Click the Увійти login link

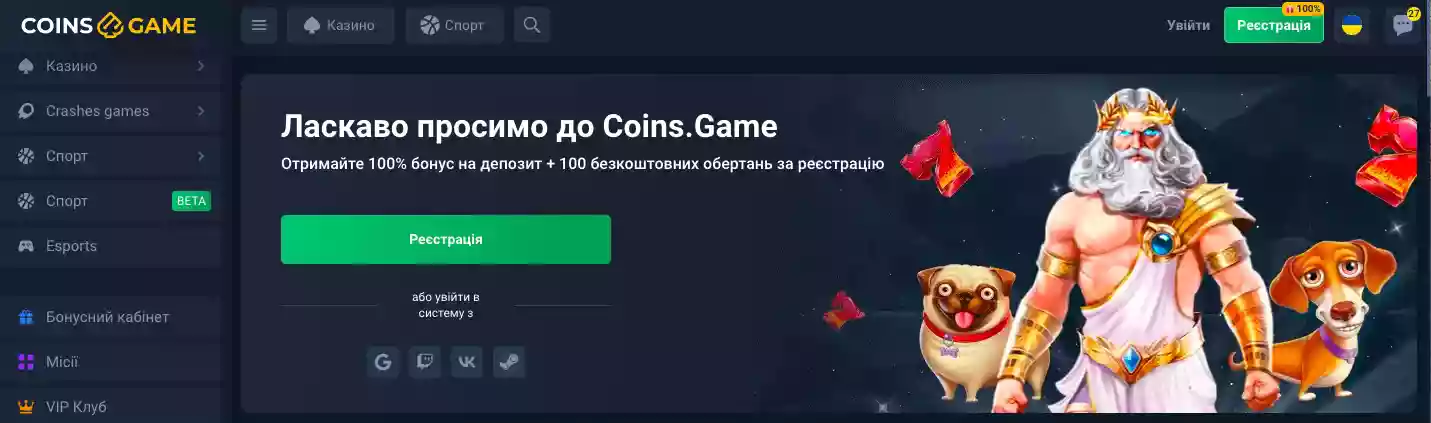click(x=1188, y=25)
